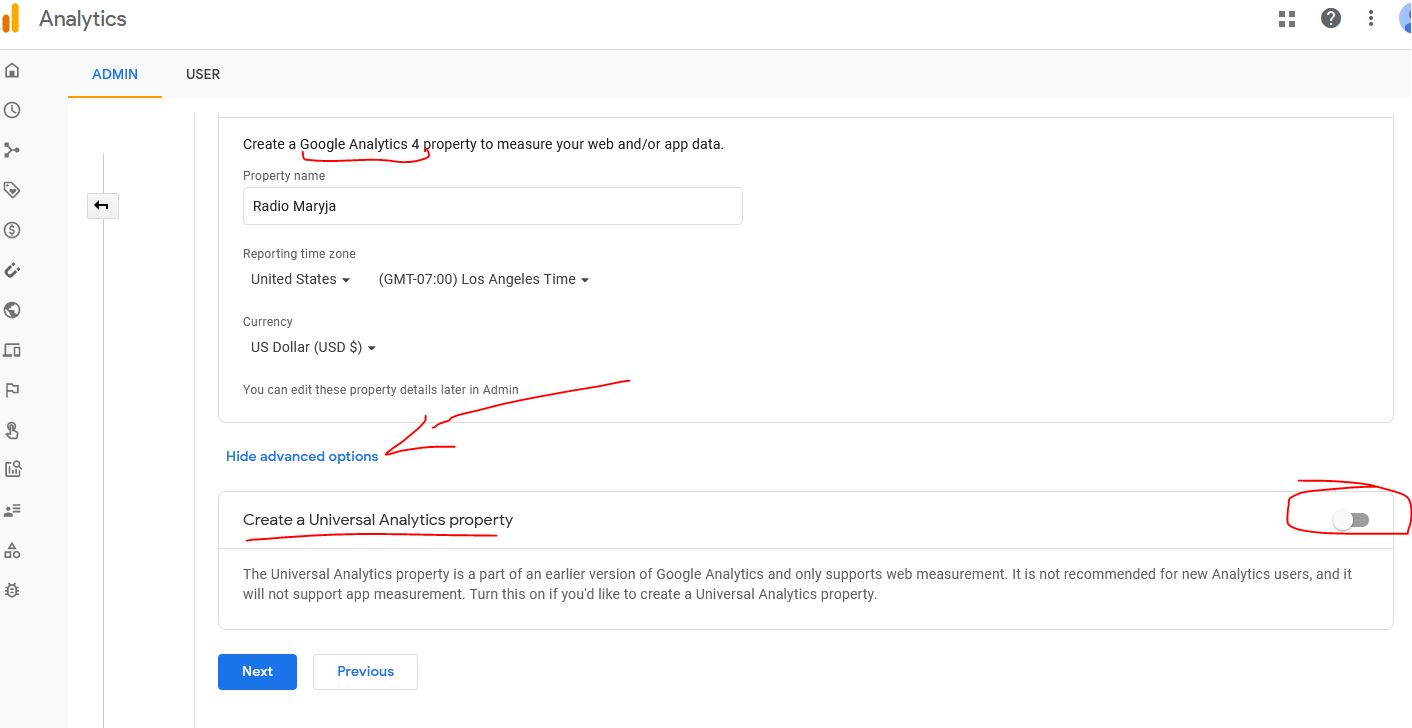This screenshot has height=728, width=1412.
Task: Click the Reporting time zone label
Action: point(299,254)
